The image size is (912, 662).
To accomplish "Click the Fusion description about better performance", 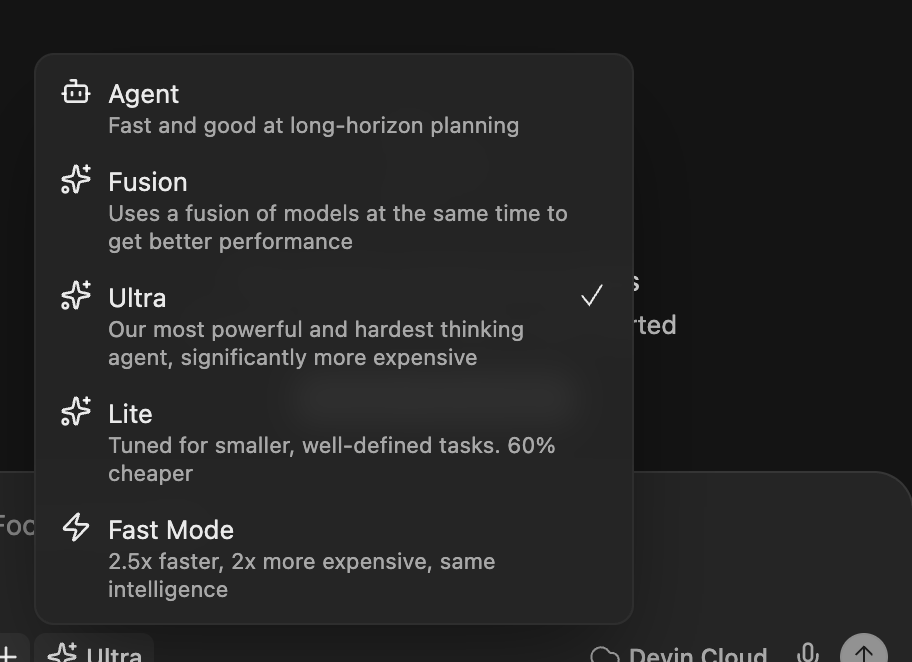I will point(338,227).
